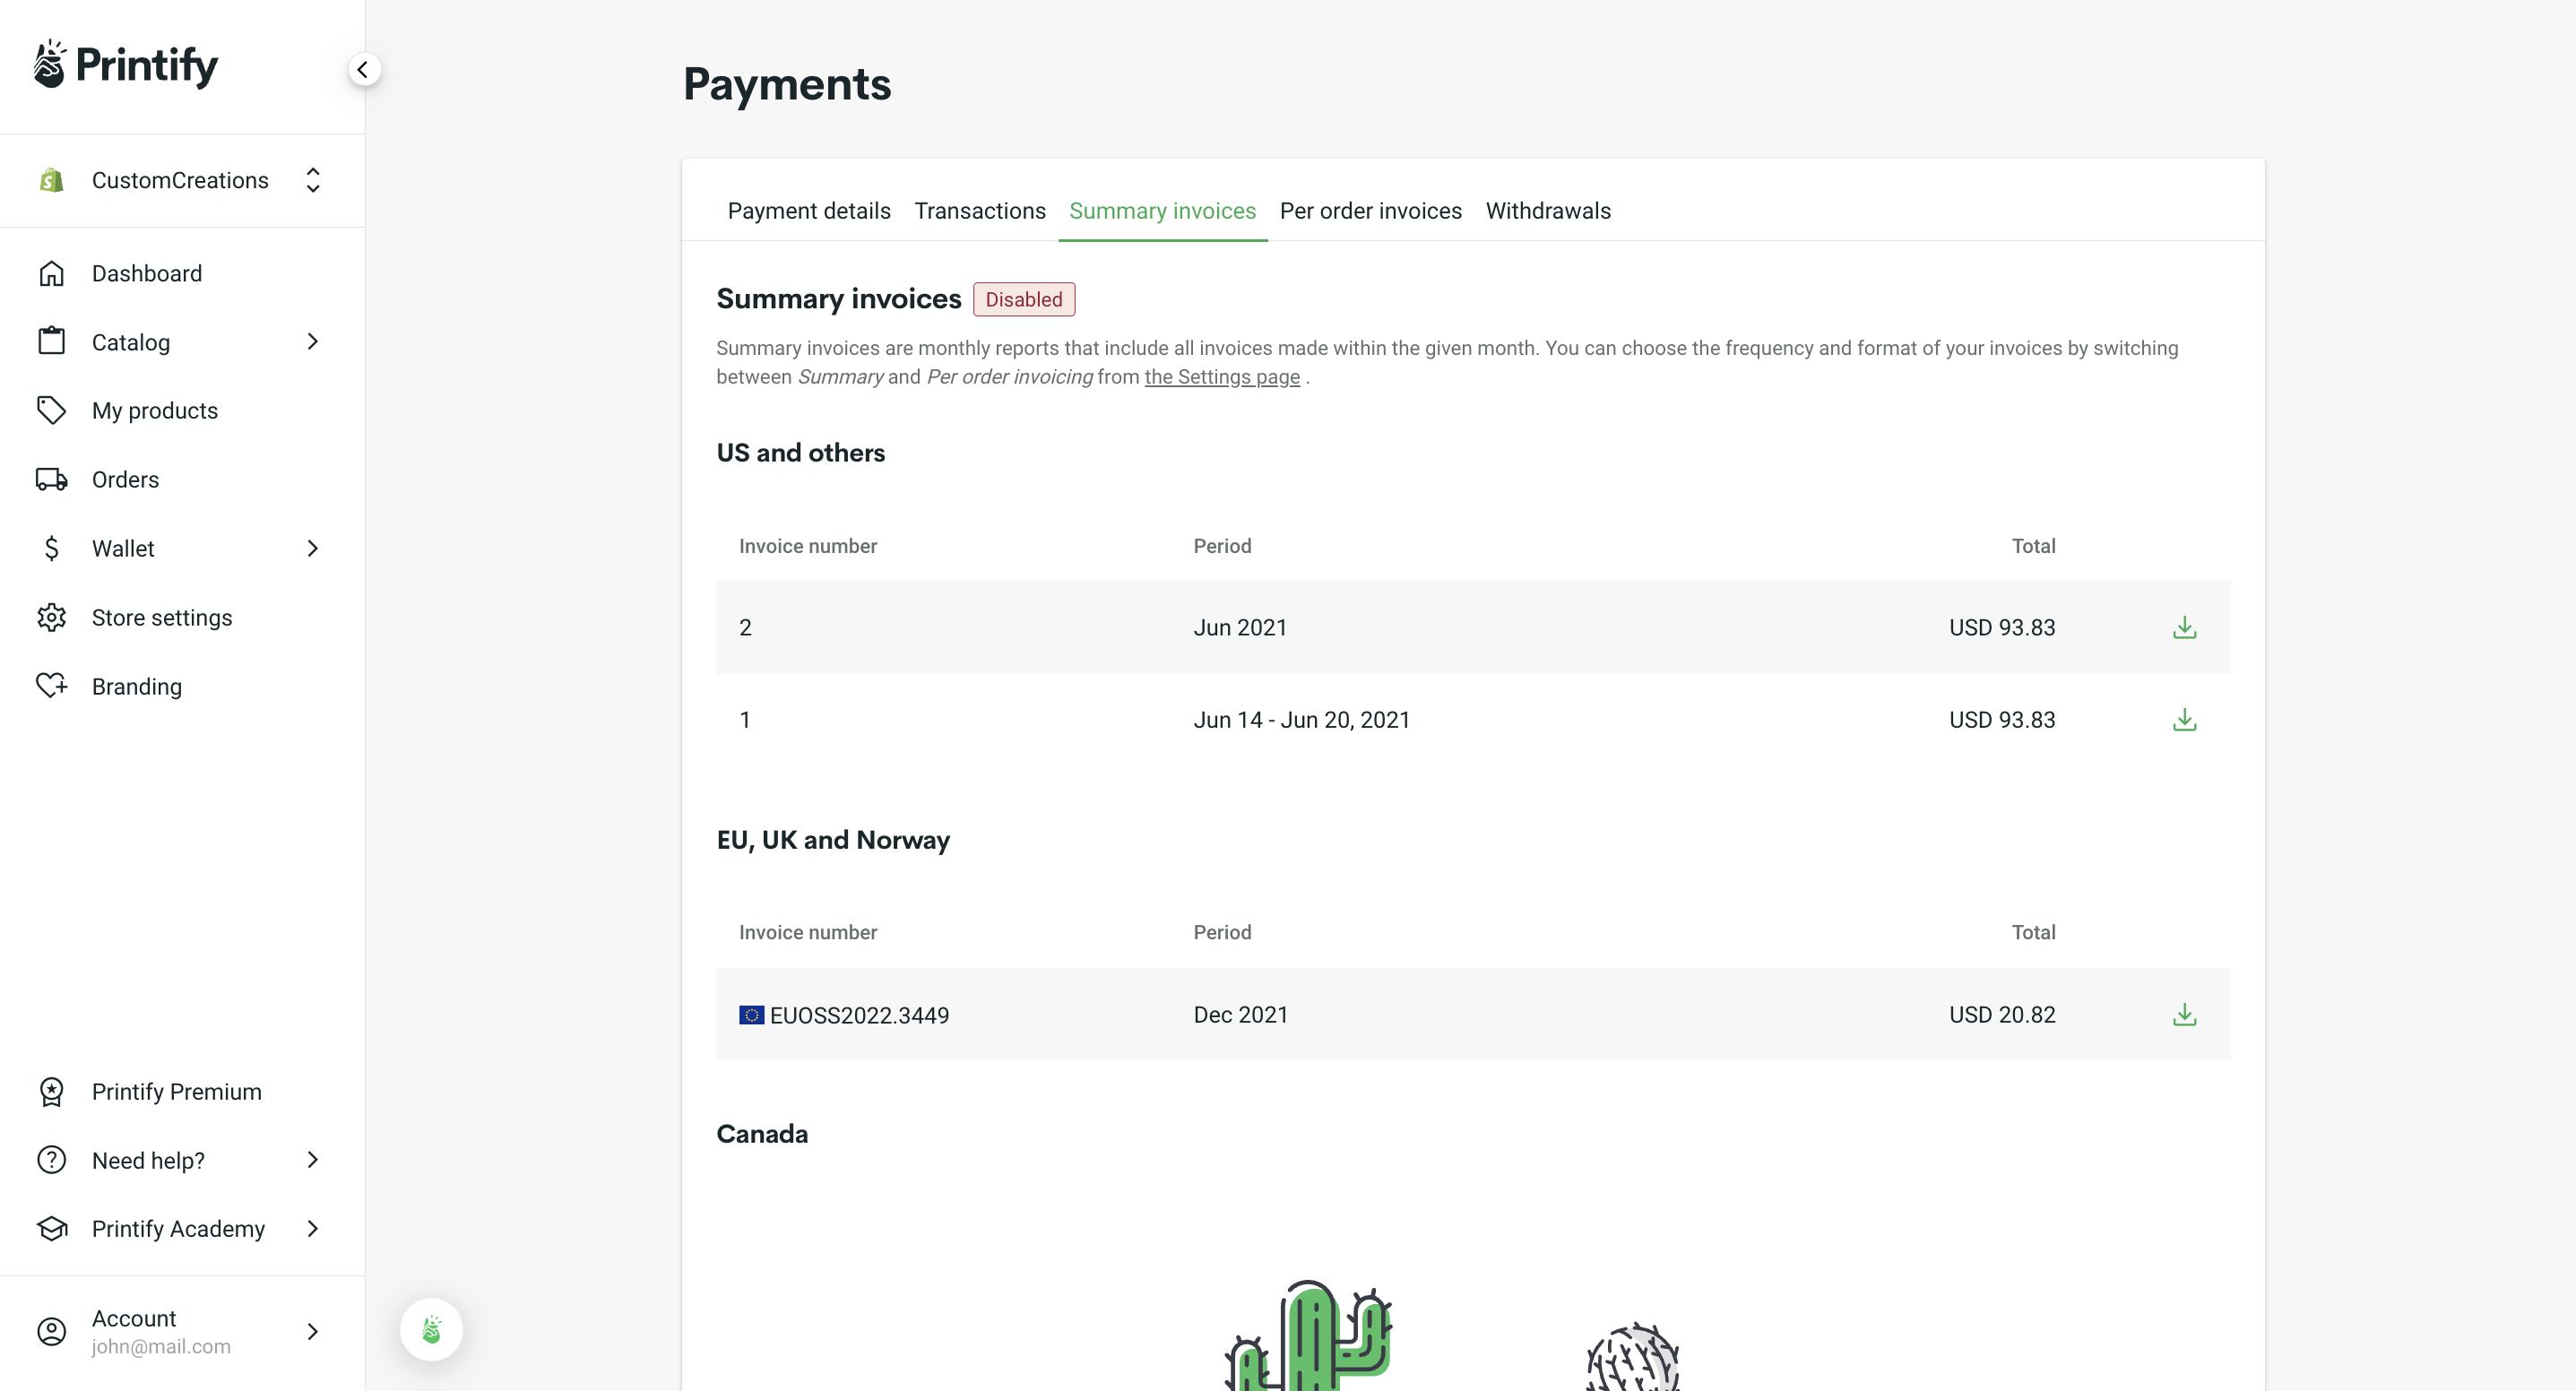Download the Jun 2021 summary invoice
The image size is (2576, 1391).
(x=2185, y=627)
